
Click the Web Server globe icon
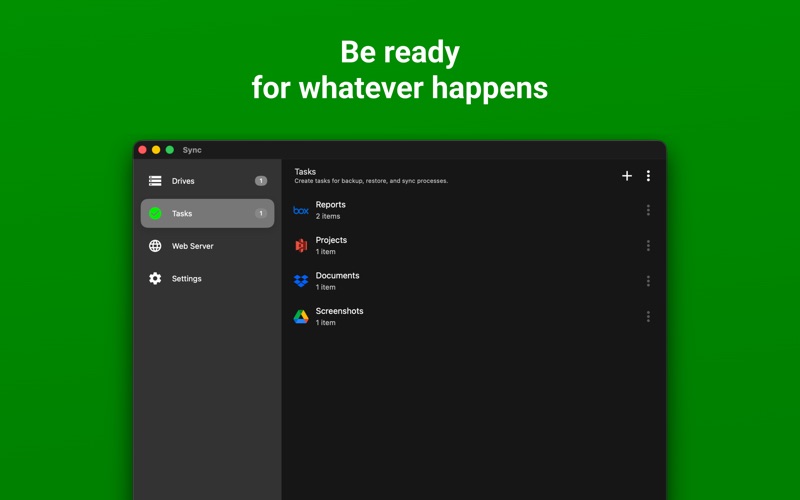(155, 246)
